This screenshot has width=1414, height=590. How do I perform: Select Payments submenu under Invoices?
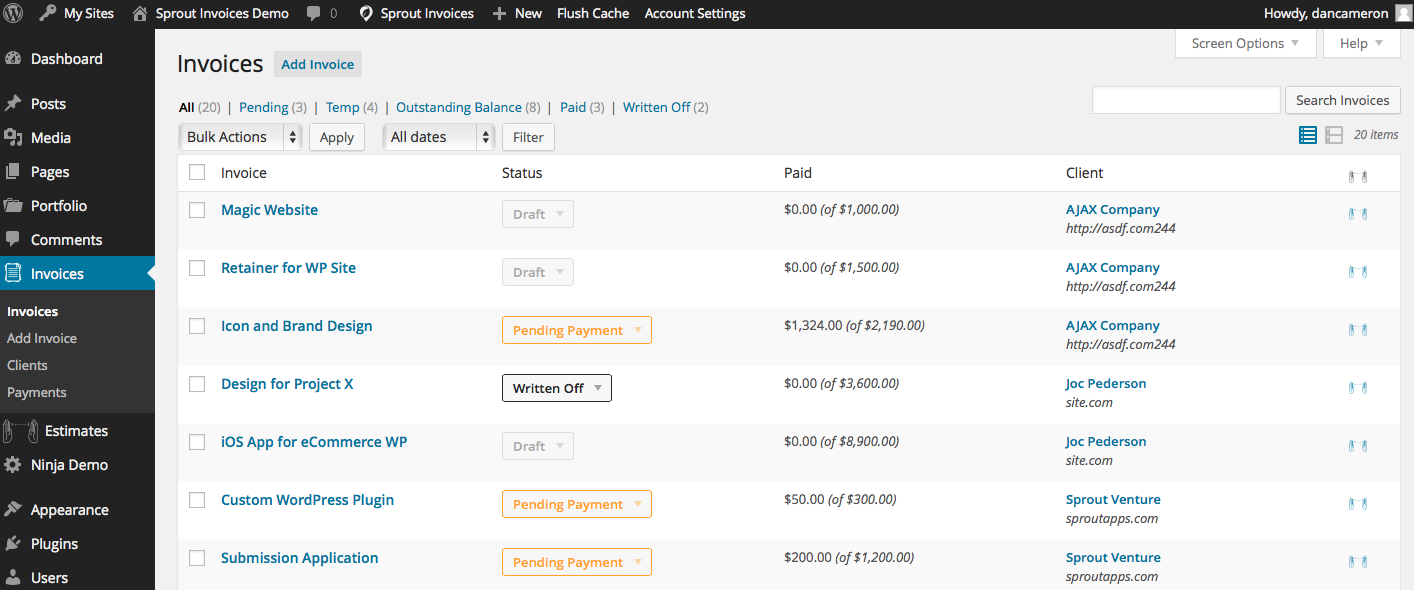click(x=37, y=392)
